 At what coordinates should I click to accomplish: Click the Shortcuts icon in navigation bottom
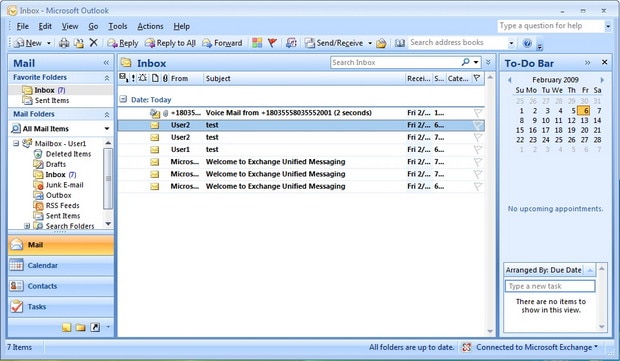pos(95,327)
